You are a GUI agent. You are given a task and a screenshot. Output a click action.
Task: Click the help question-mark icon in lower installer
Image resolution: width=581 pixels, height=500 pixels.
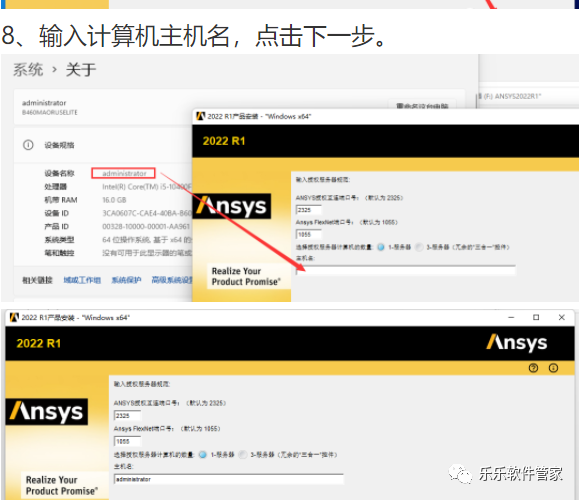point(533,368)
